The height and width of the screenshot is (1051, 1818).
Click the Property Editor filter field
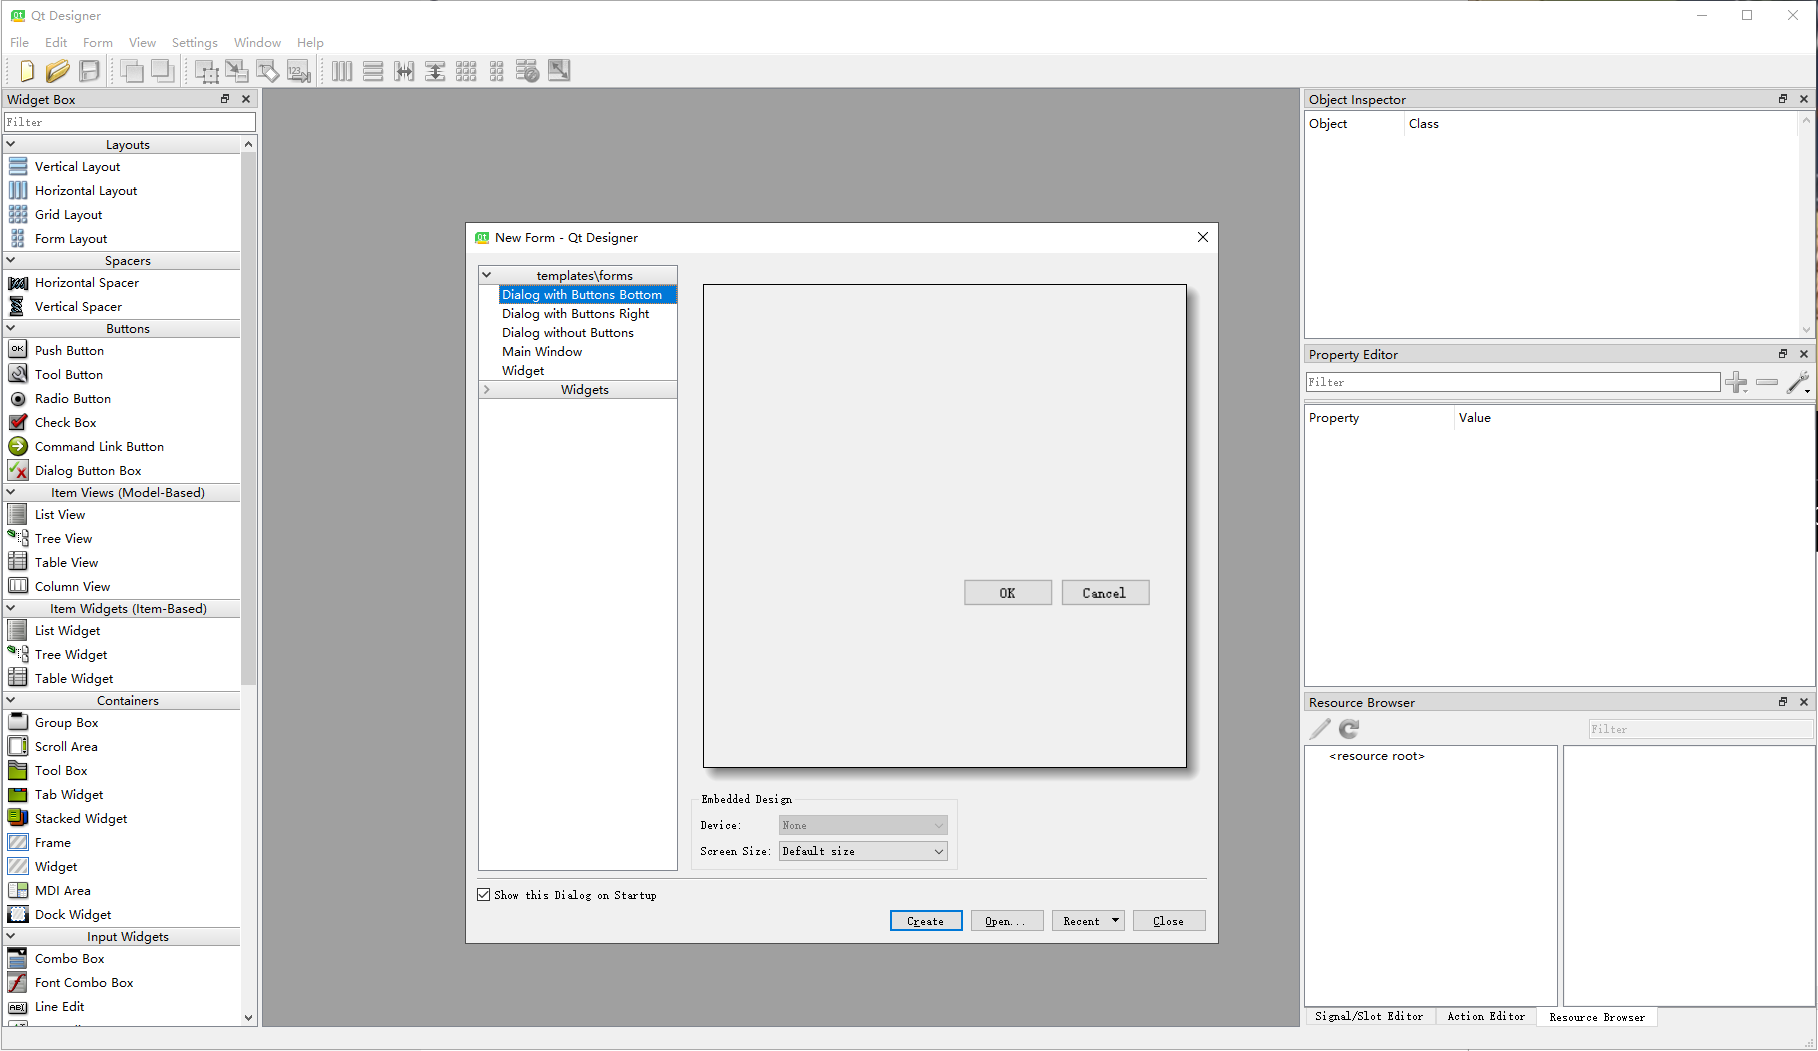tap(1513, 382)
